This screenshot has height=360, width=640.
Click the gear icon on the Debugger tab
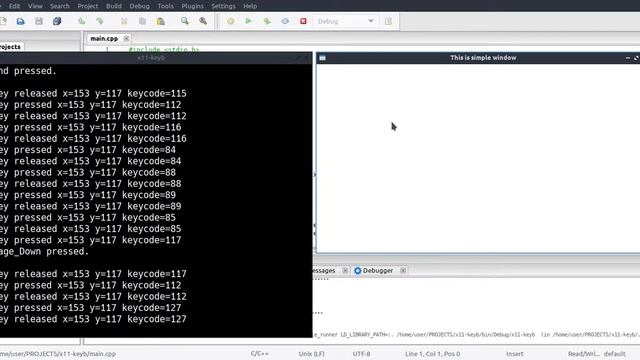(x=358, y=271)
